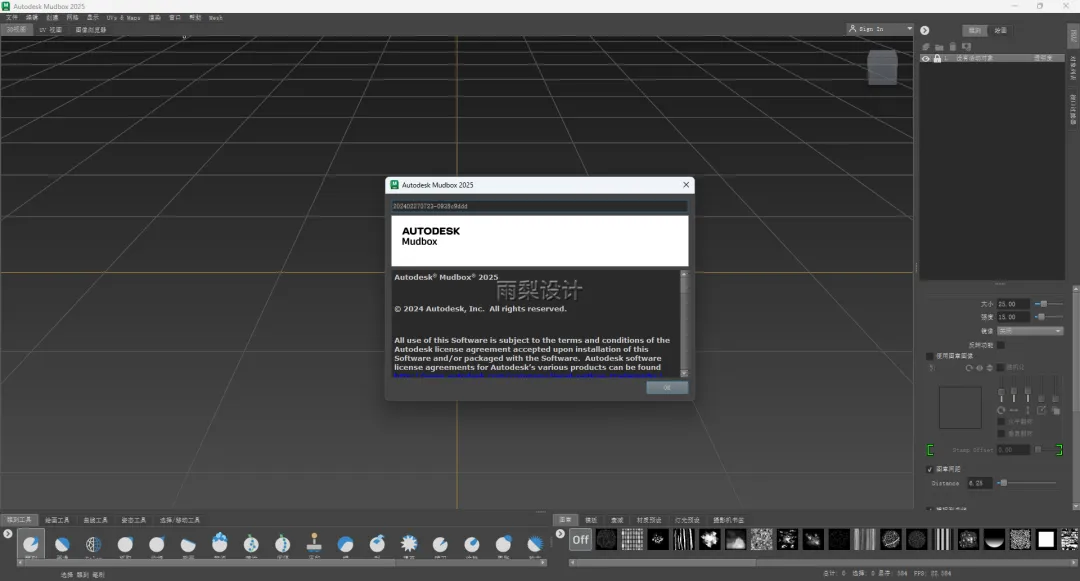
Task: Adjust the Distance slider
Action: pyautogui.click(x=1026, y=483)
